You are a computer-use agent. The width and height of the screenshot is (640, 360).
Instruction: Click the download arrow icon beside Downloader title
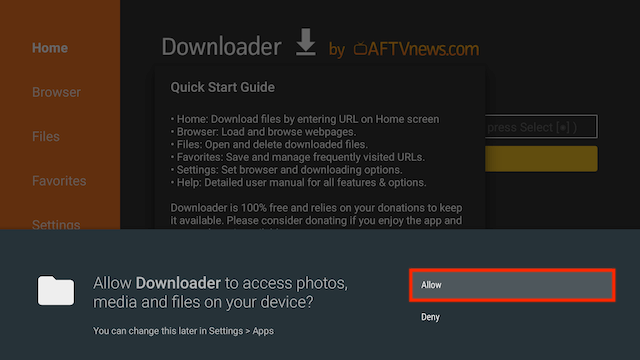tap(306, 42)
